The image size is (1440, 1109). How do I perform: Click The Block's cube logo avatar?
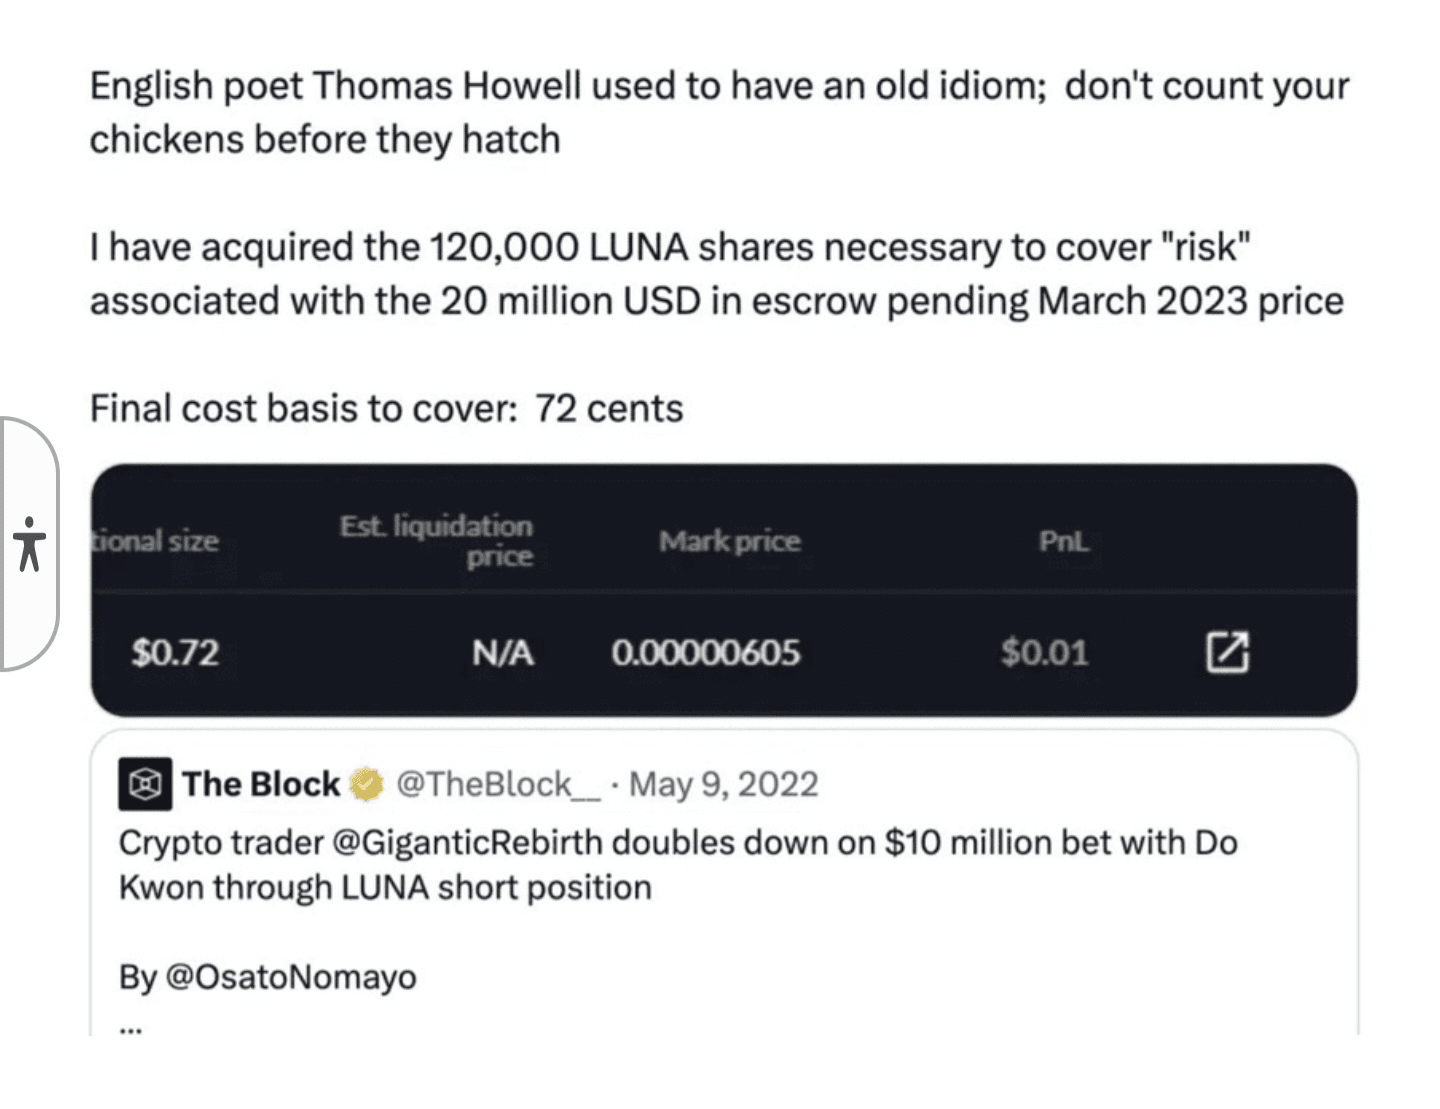pos(143,784)
